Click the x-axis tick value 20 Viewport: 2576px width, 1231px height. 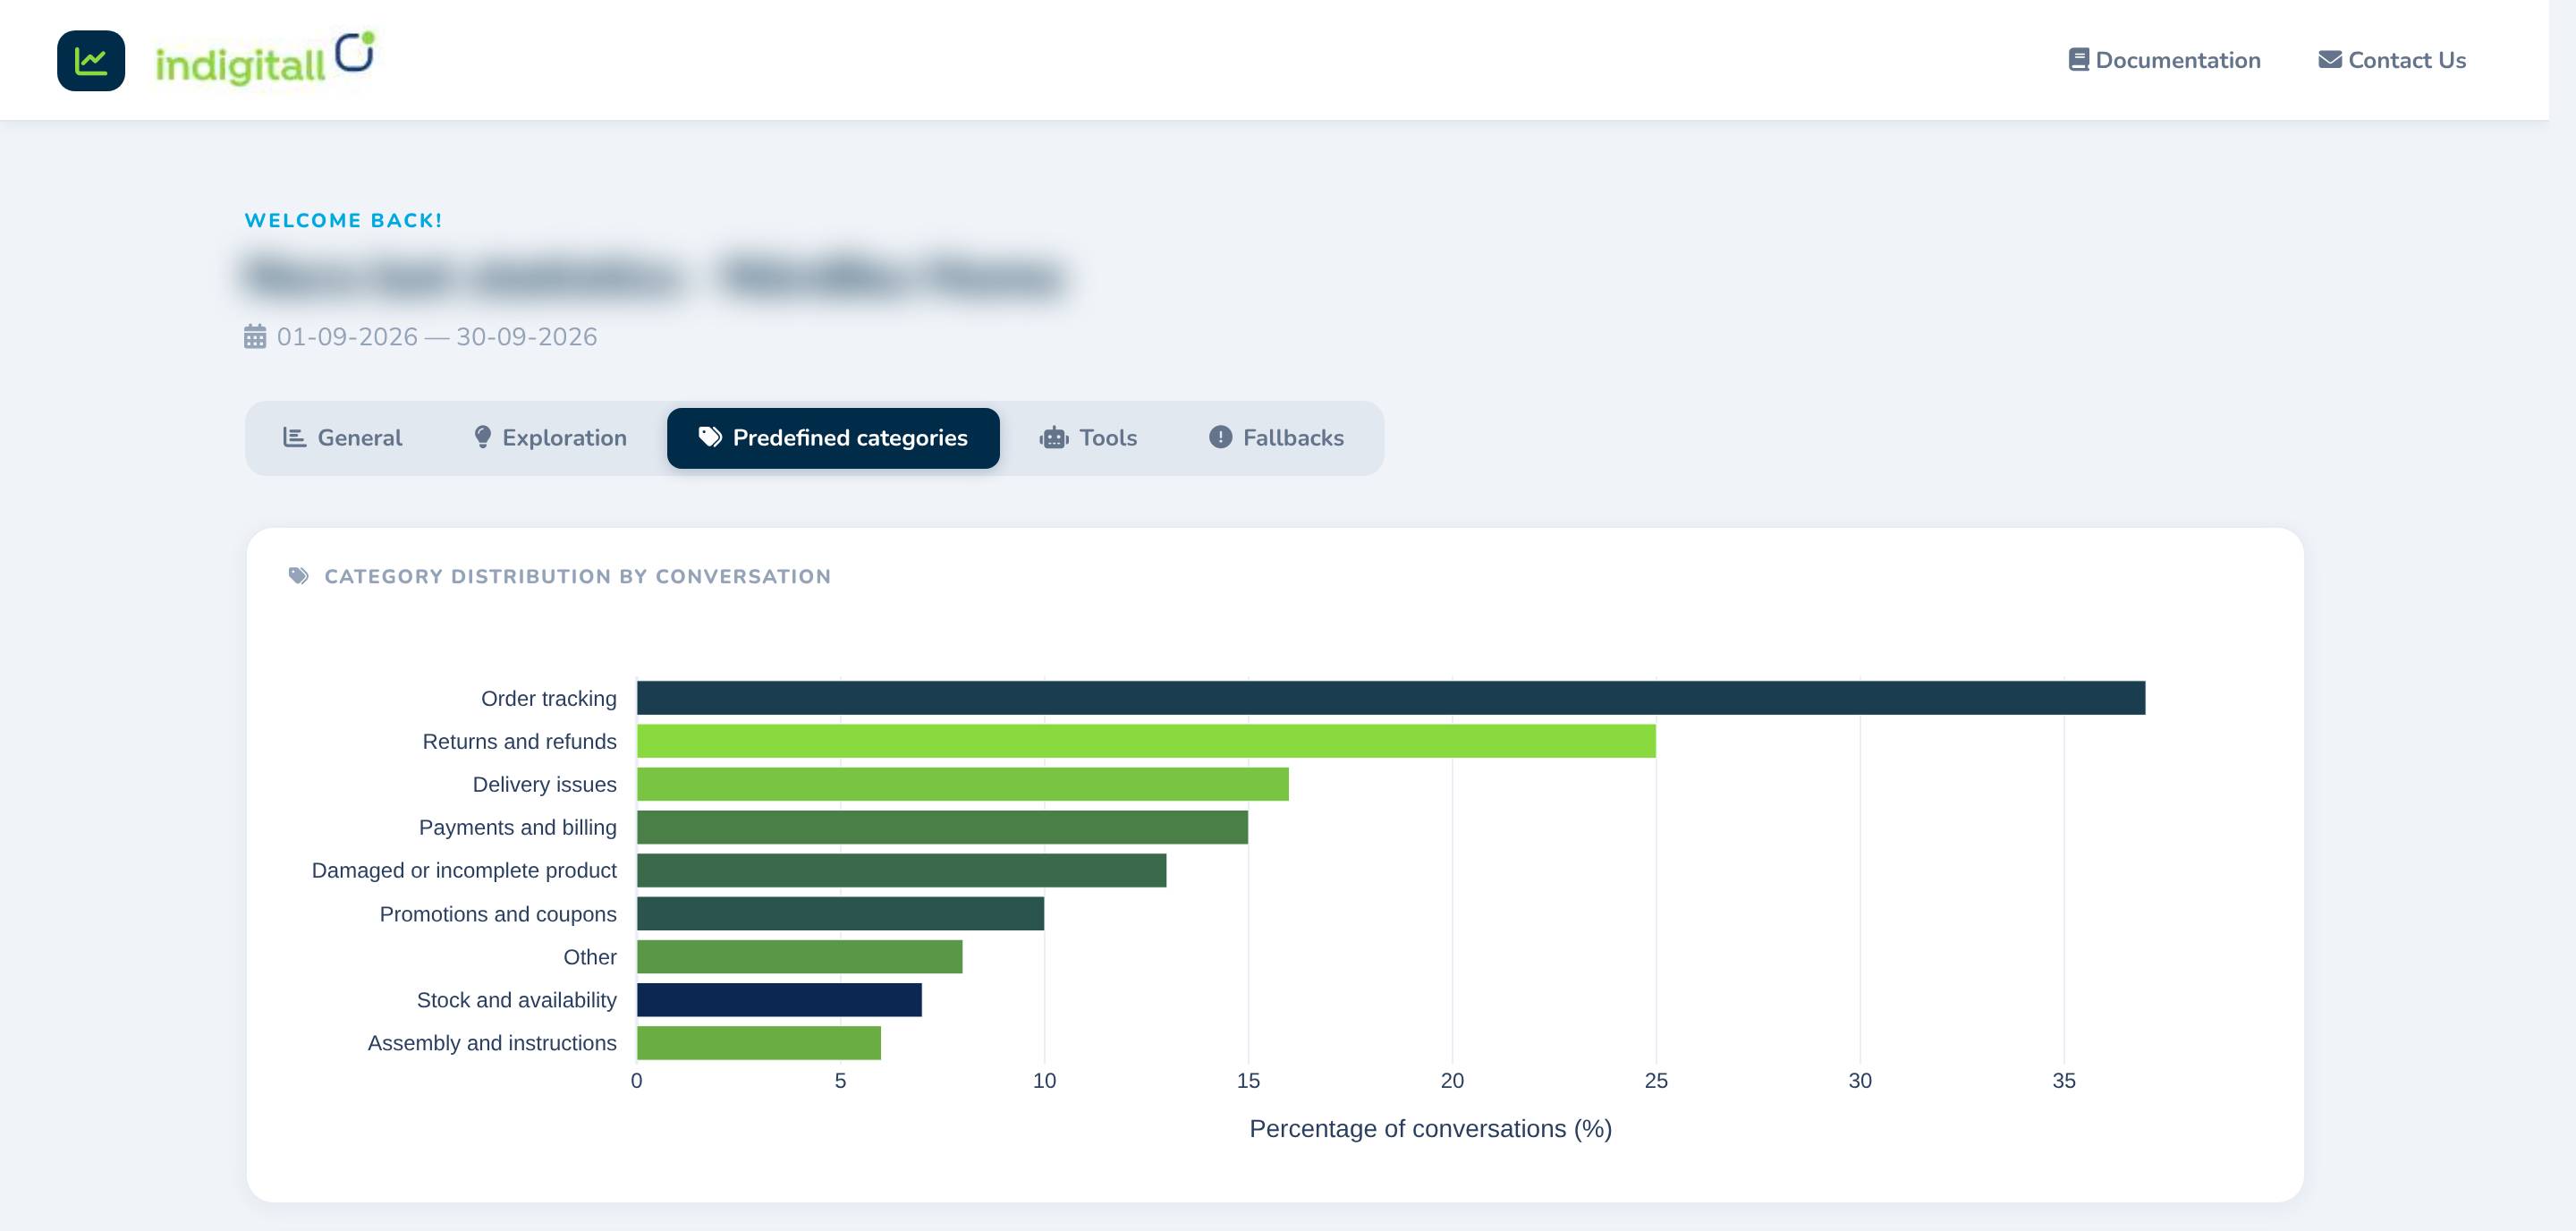coord(1452,1081)
